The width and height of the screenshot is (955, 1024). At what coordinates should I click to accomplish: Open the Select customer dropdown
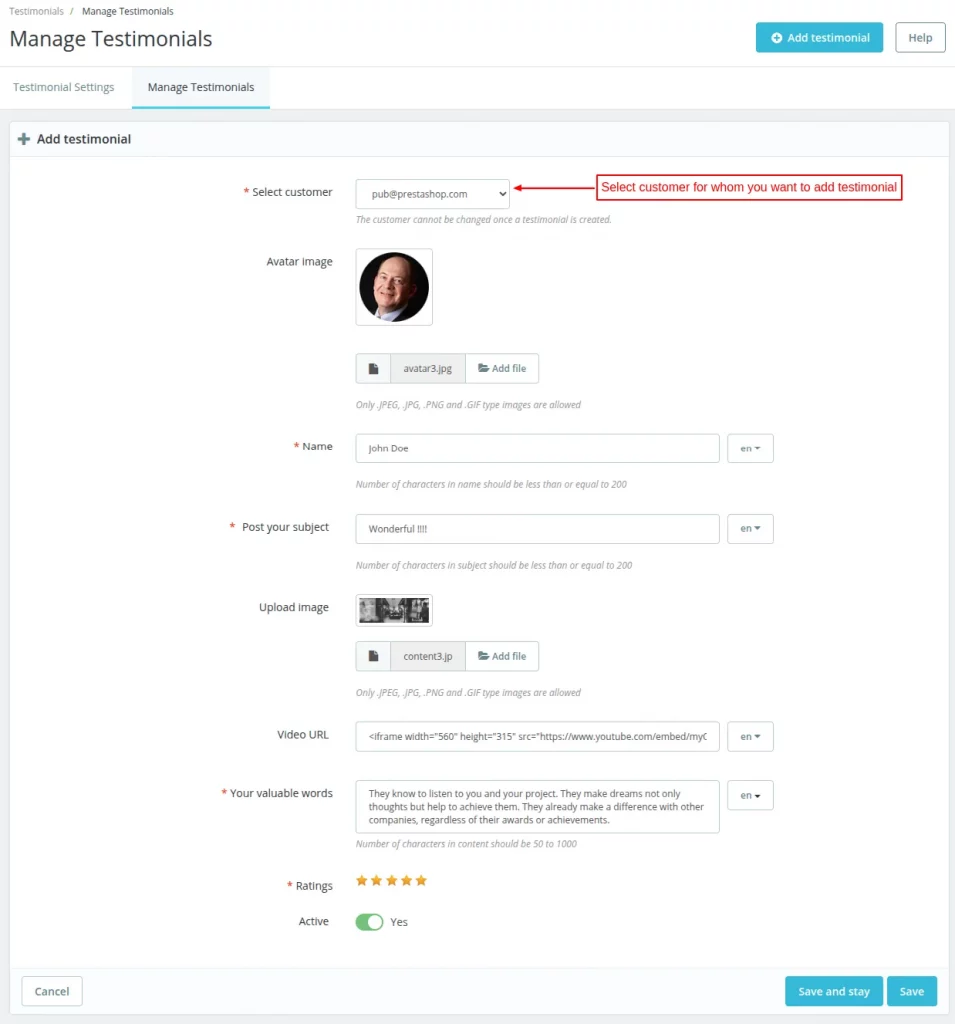click(x=432, y=194)
